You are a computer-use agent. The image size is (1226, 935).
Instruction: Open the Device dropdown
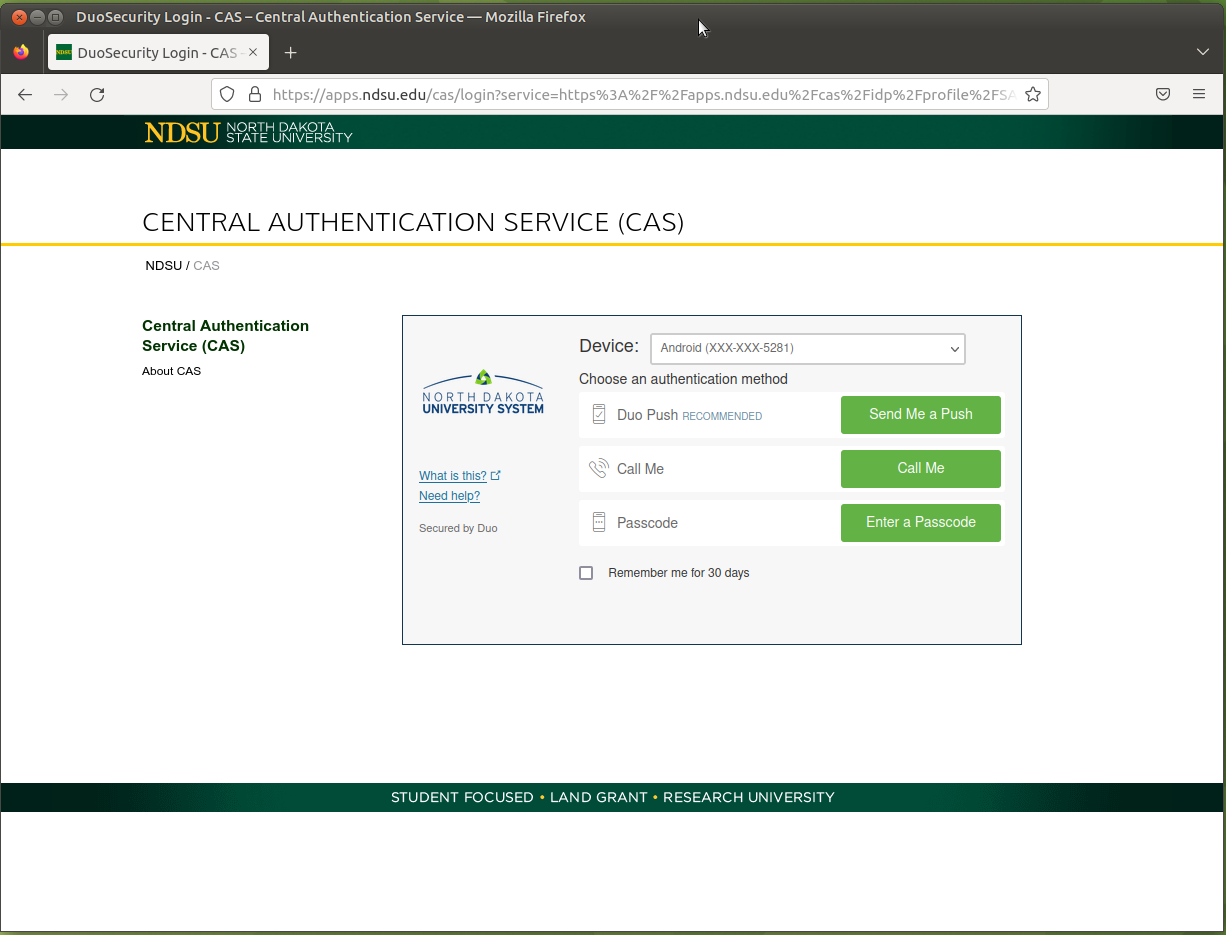pos(807,348)
